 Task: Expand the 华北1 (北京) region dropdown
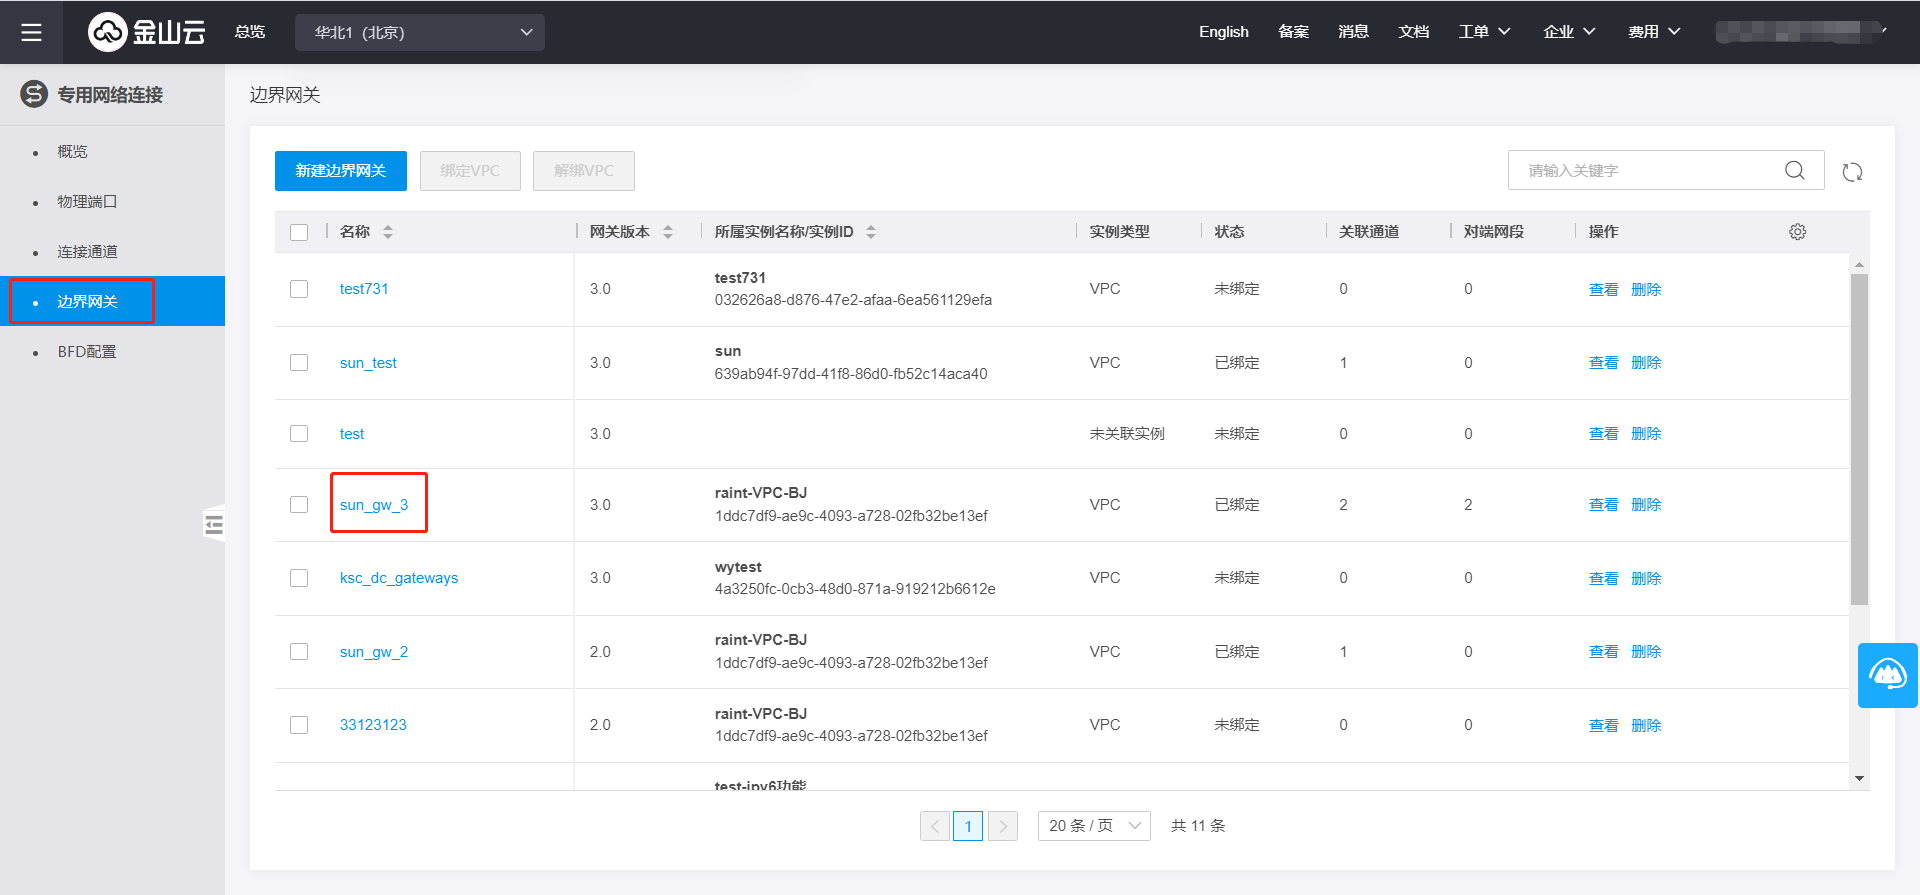pyautogui.click(x=420, y=32)
